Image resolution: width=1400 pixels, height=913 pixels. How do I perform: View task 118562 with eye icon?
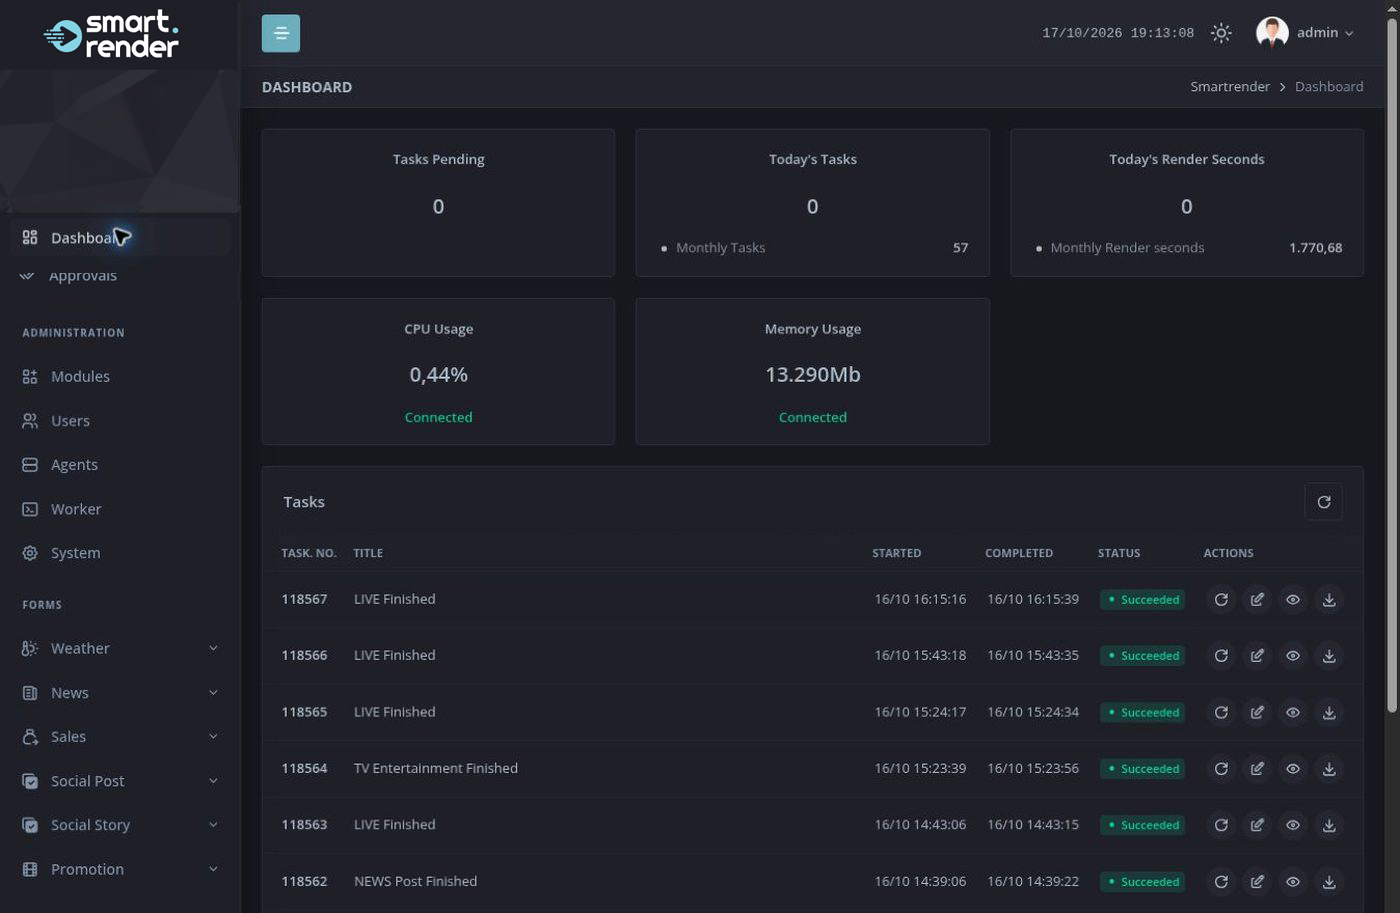(x=1293, y=882)
